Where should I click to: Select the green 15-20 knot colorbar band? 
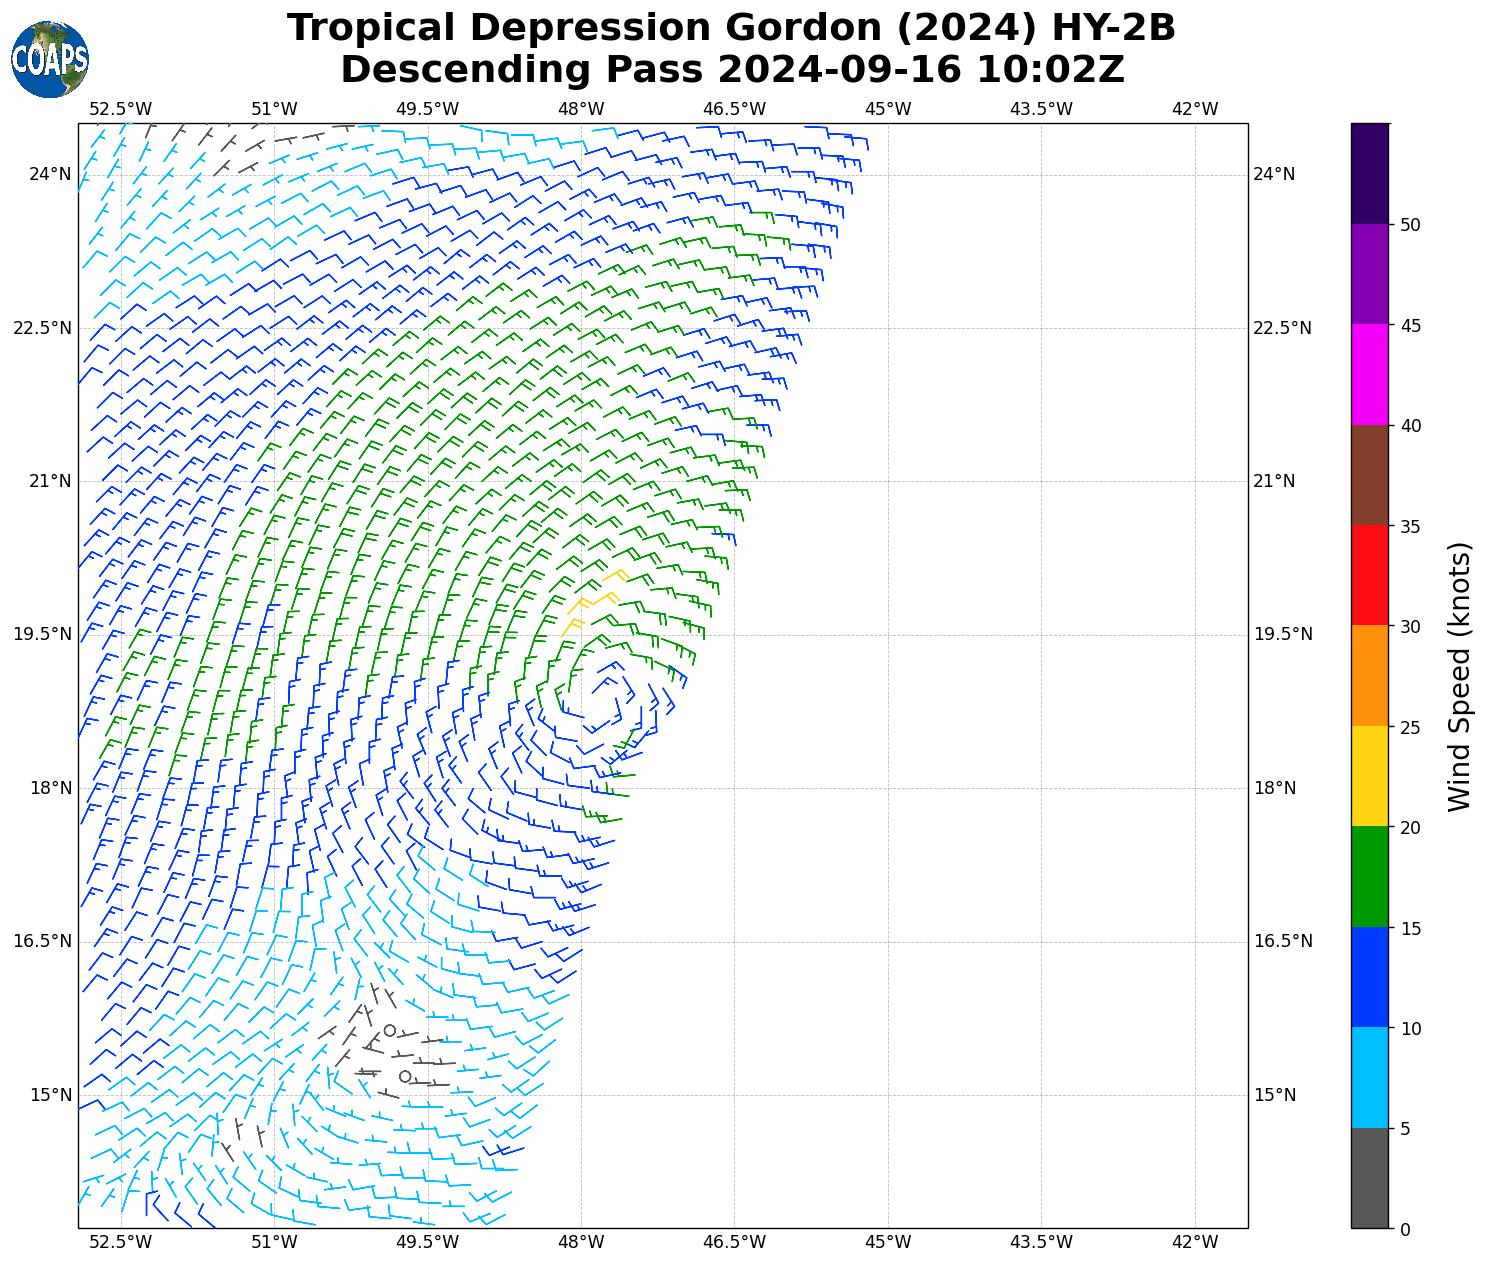(1369, 876)
